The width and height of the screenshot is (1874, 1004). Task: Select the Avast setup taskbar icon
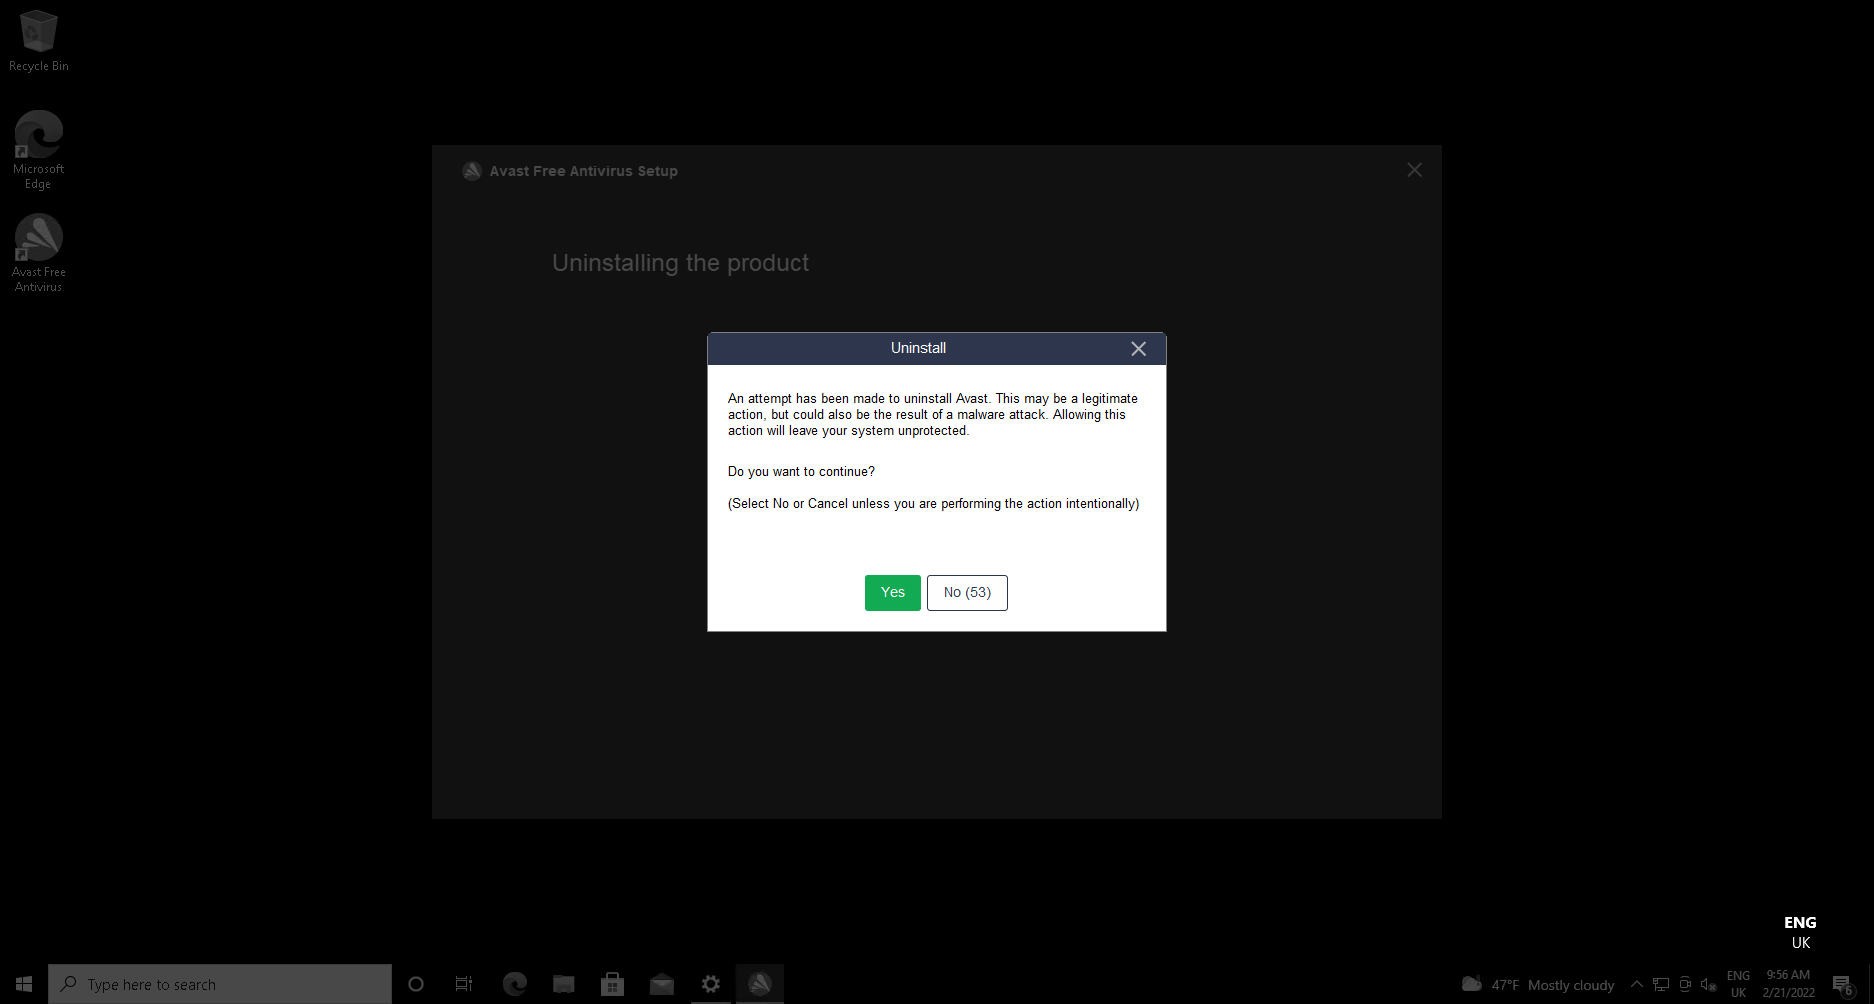(760, 984)
